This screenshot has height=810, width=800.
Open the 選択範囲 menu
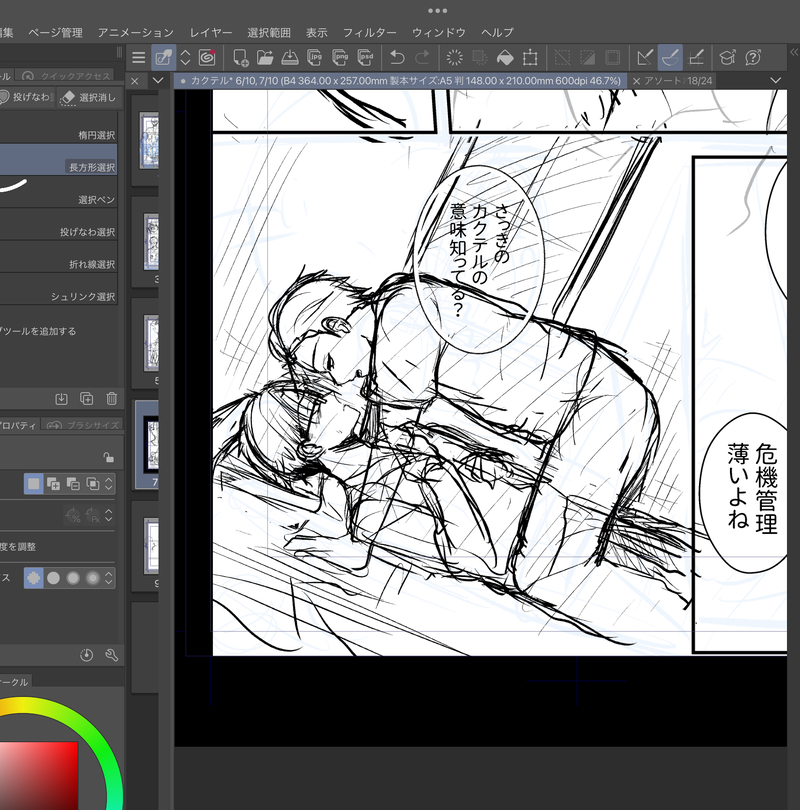click(x=269, y=33)
